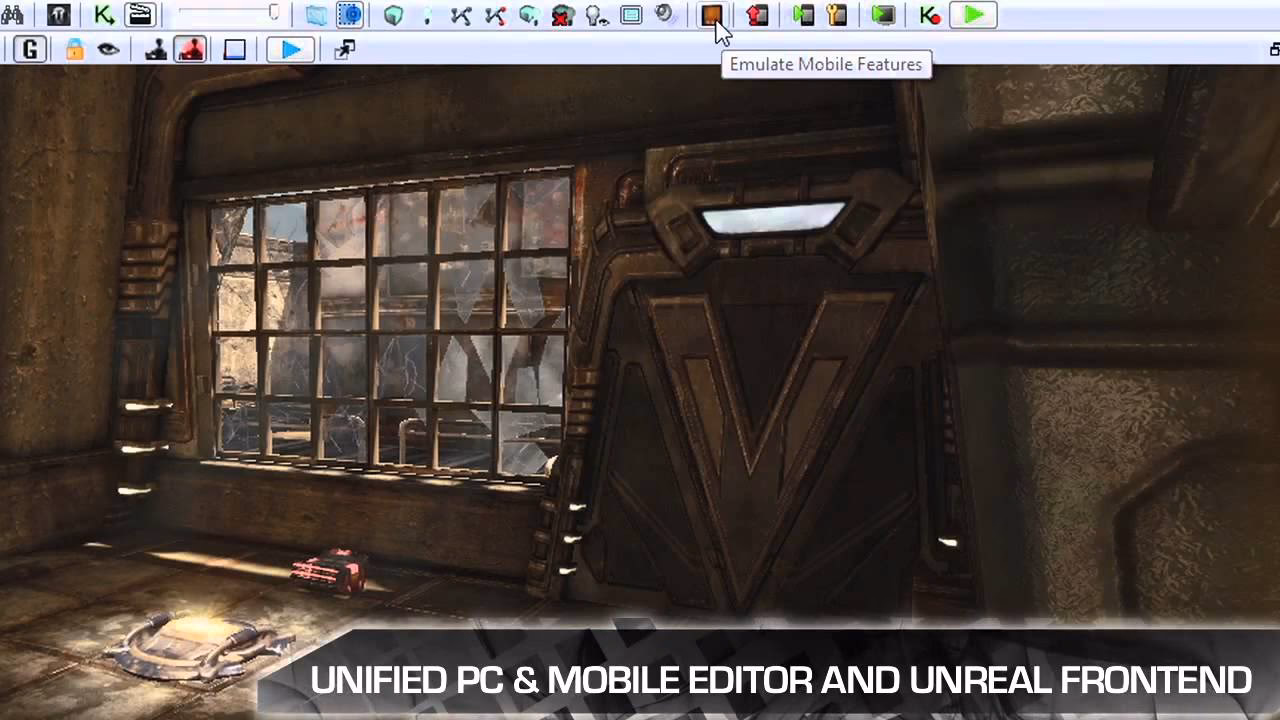
Task: Click the green monitor play icon
Action: click(883, 15)
